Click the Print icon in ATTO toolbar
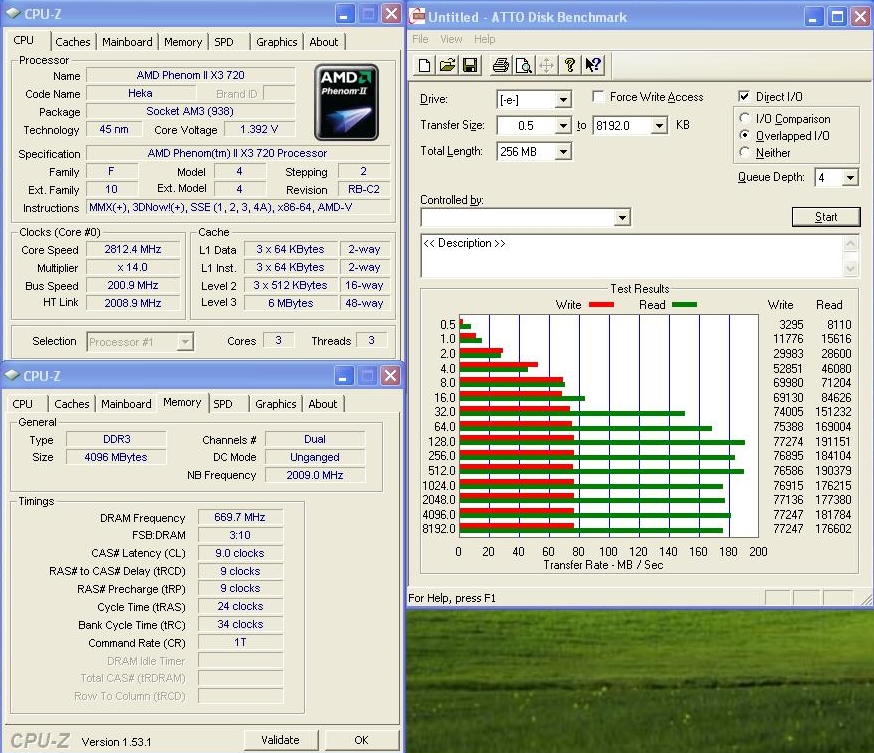 point(500,66)
